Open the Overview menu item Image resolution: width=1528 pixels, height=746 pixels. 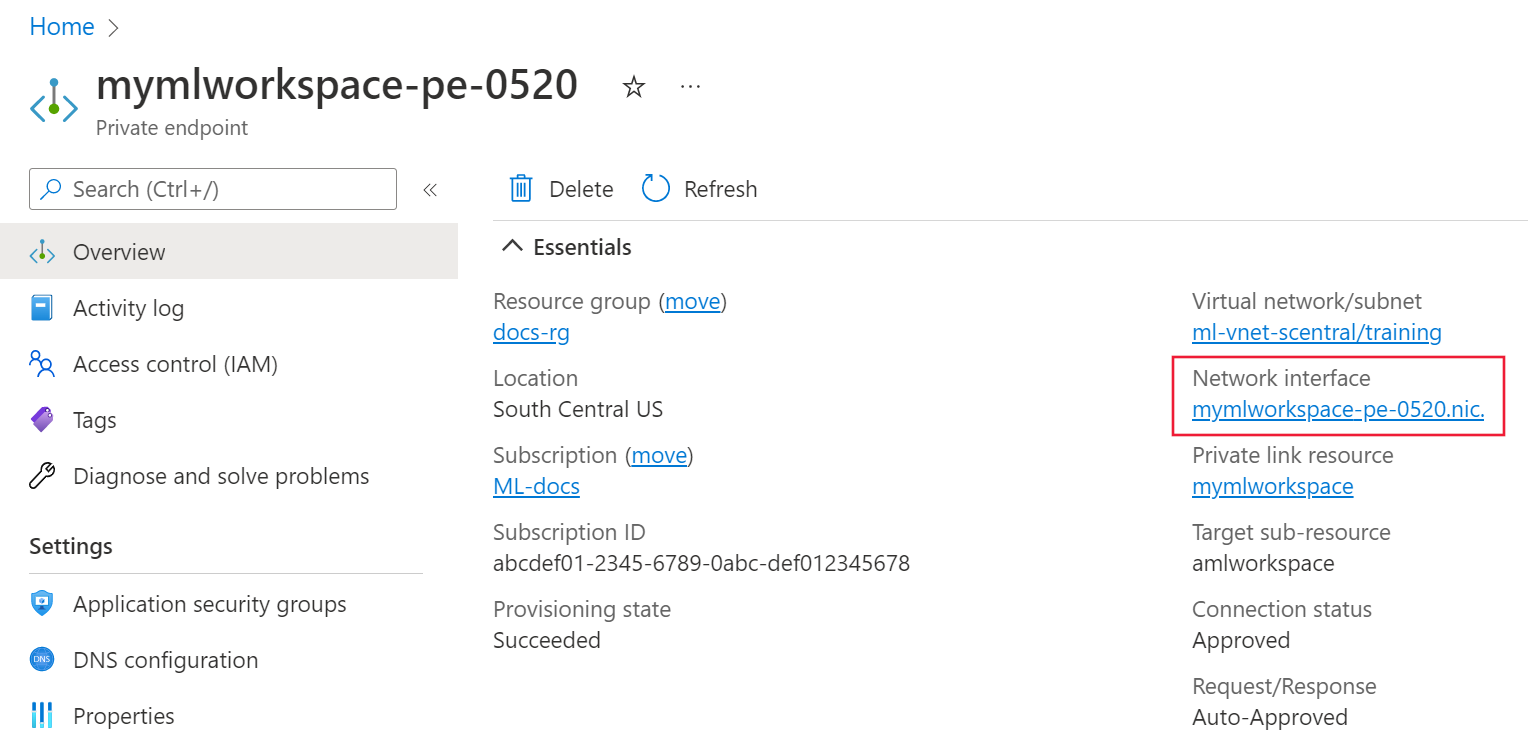coord(119,252)
